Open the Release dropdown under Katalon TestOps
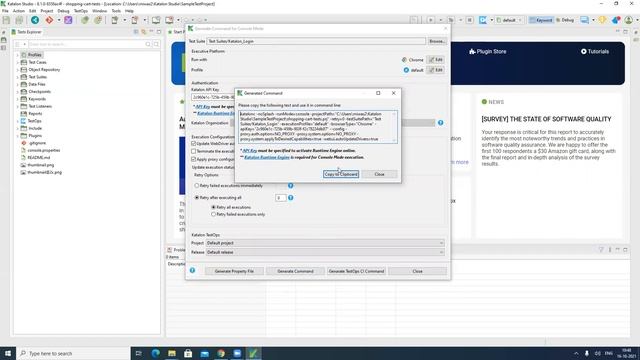 [x=325, y=252]
